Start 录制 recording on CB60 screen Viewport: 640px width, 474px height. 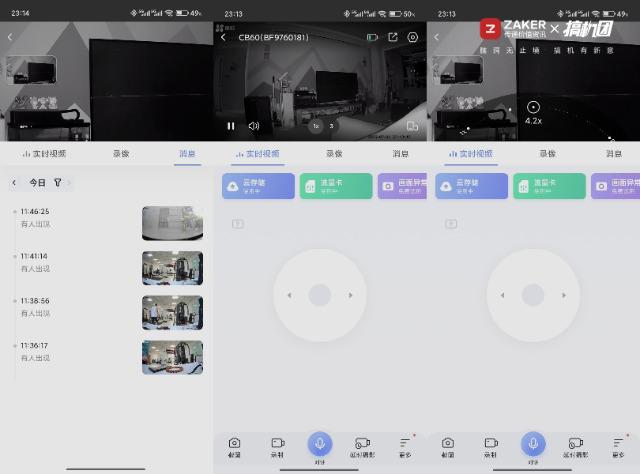tap(278, 447)
